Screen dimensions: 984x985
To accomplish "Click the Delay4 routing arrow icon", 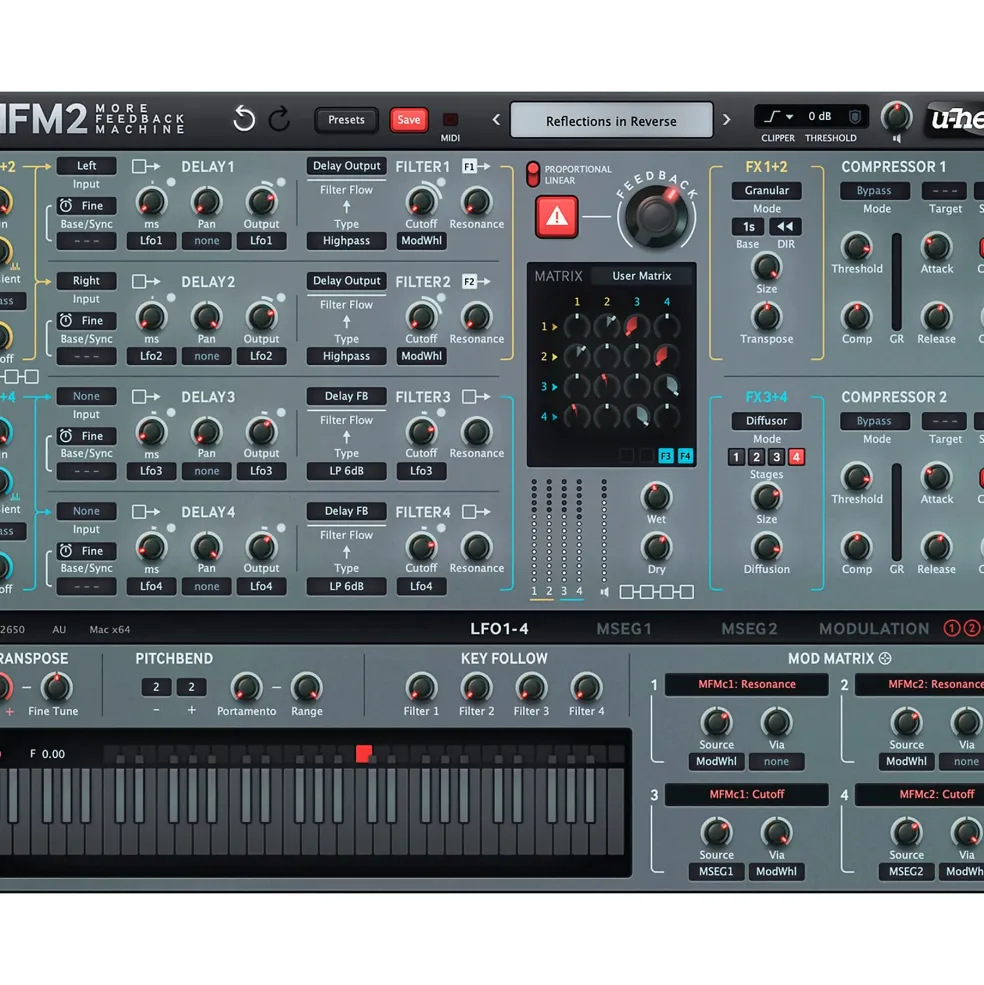I will click(146, 511).
